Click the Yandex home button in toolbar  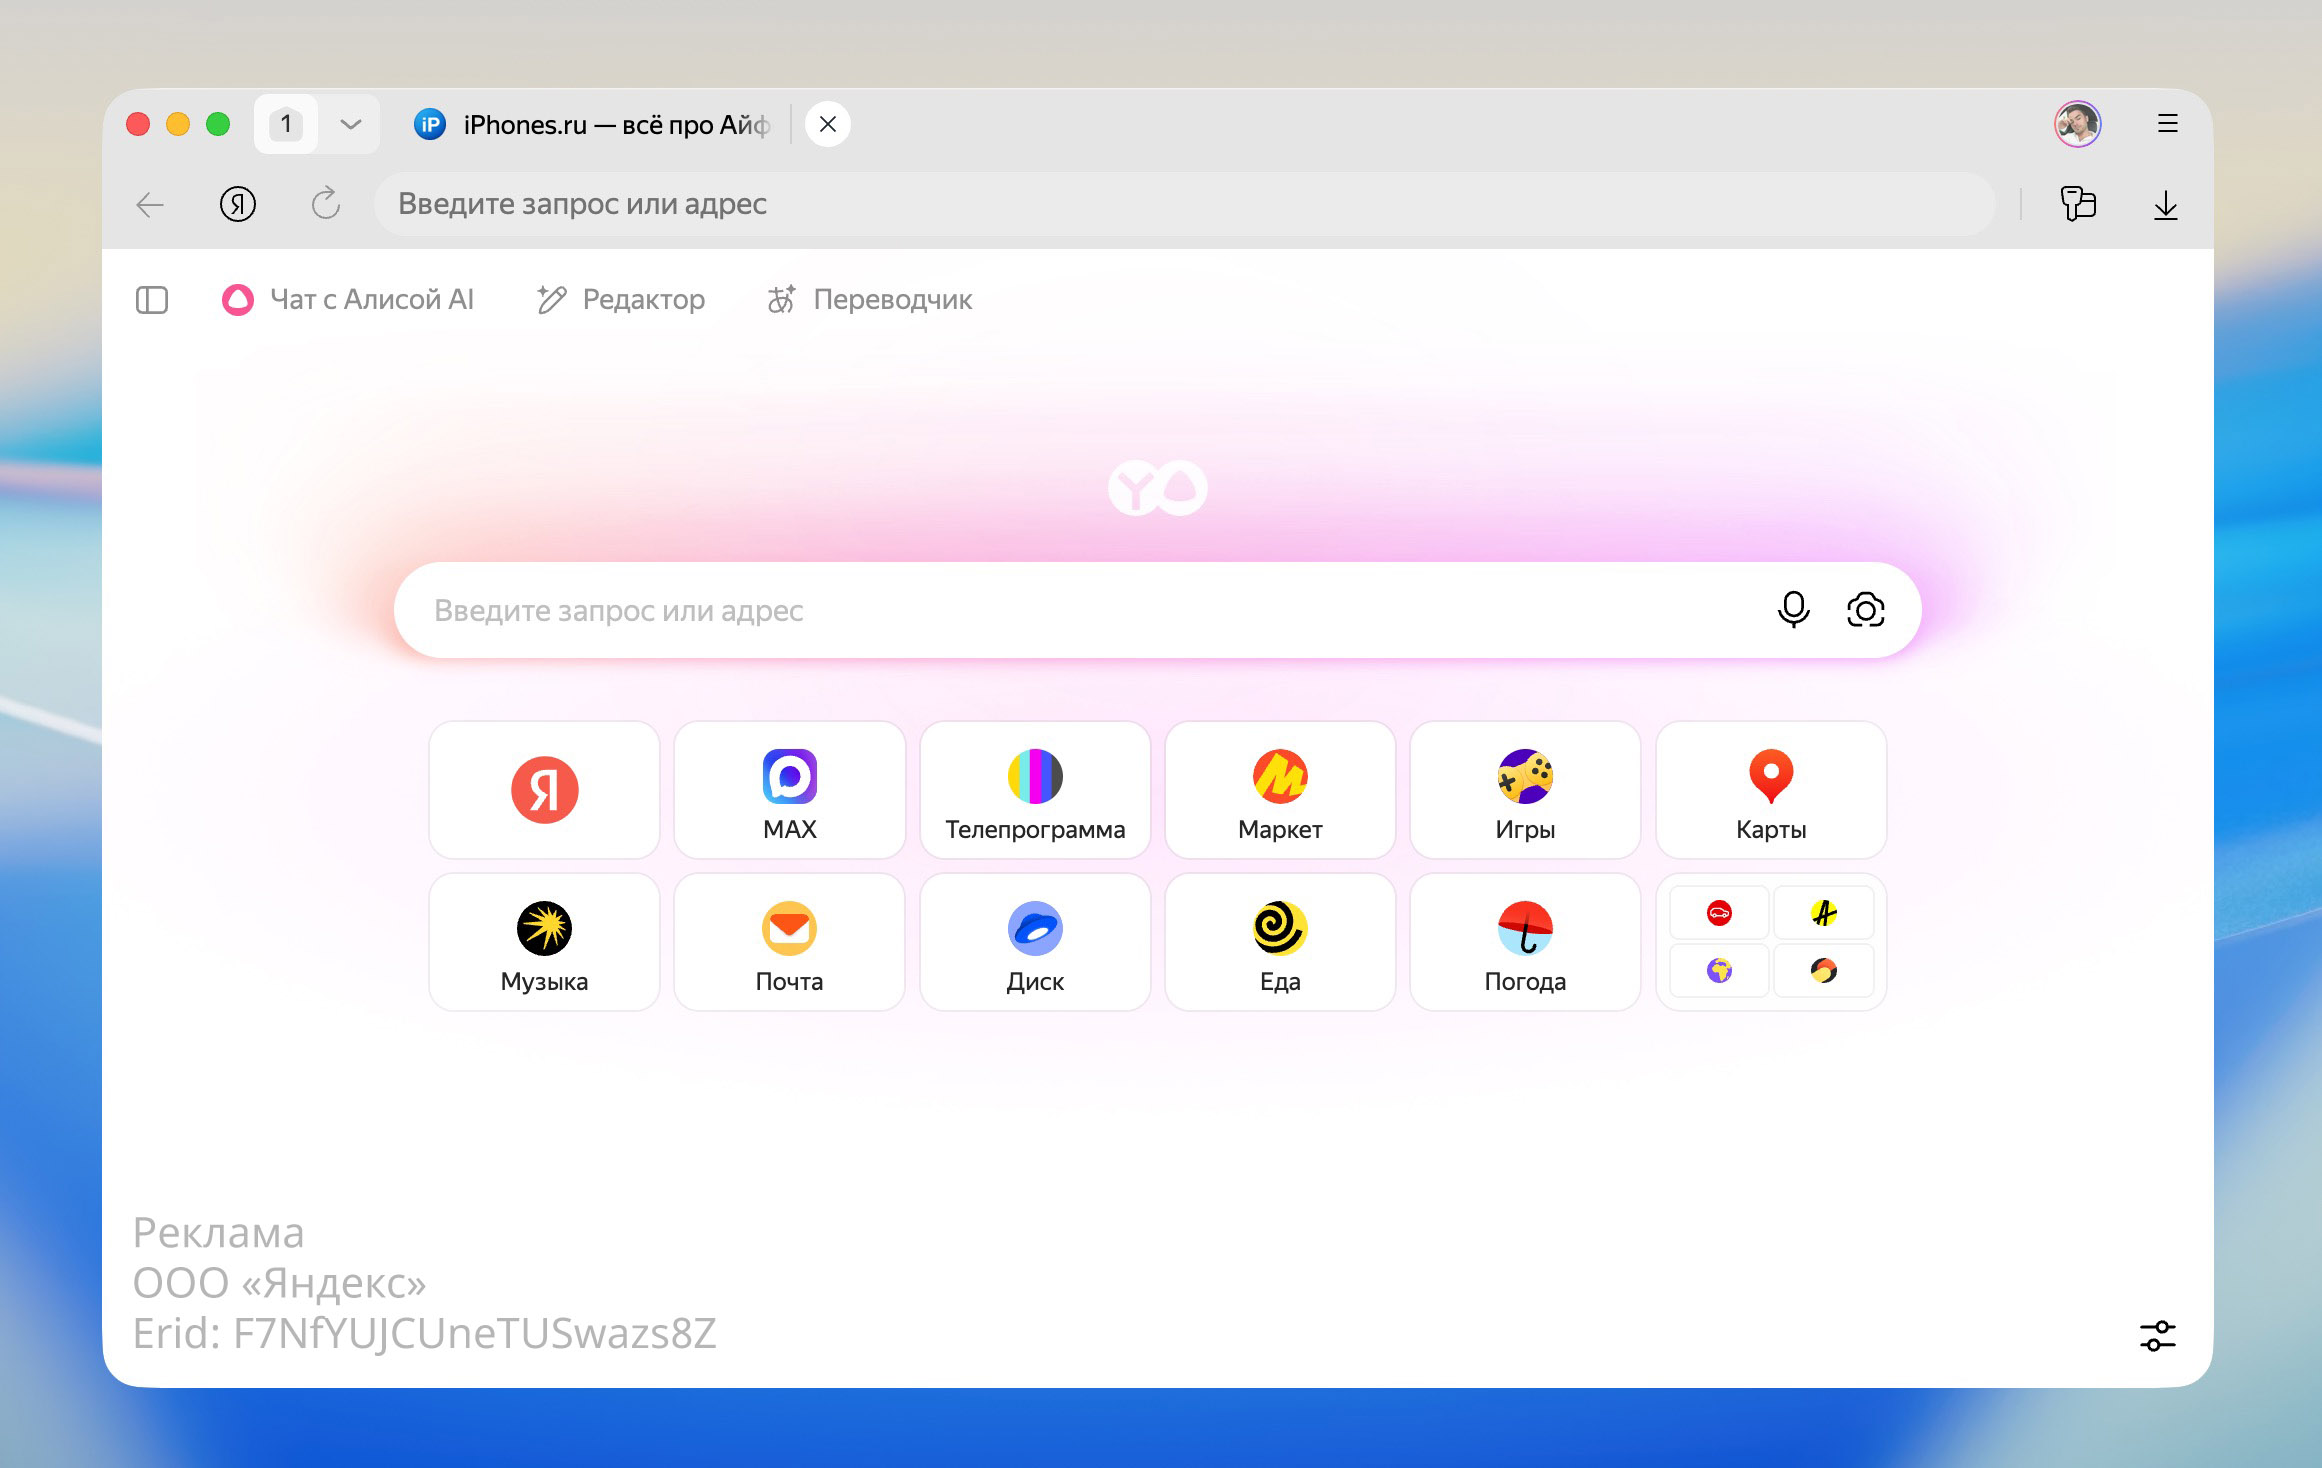pyautogui.click(x=238, y=204)
